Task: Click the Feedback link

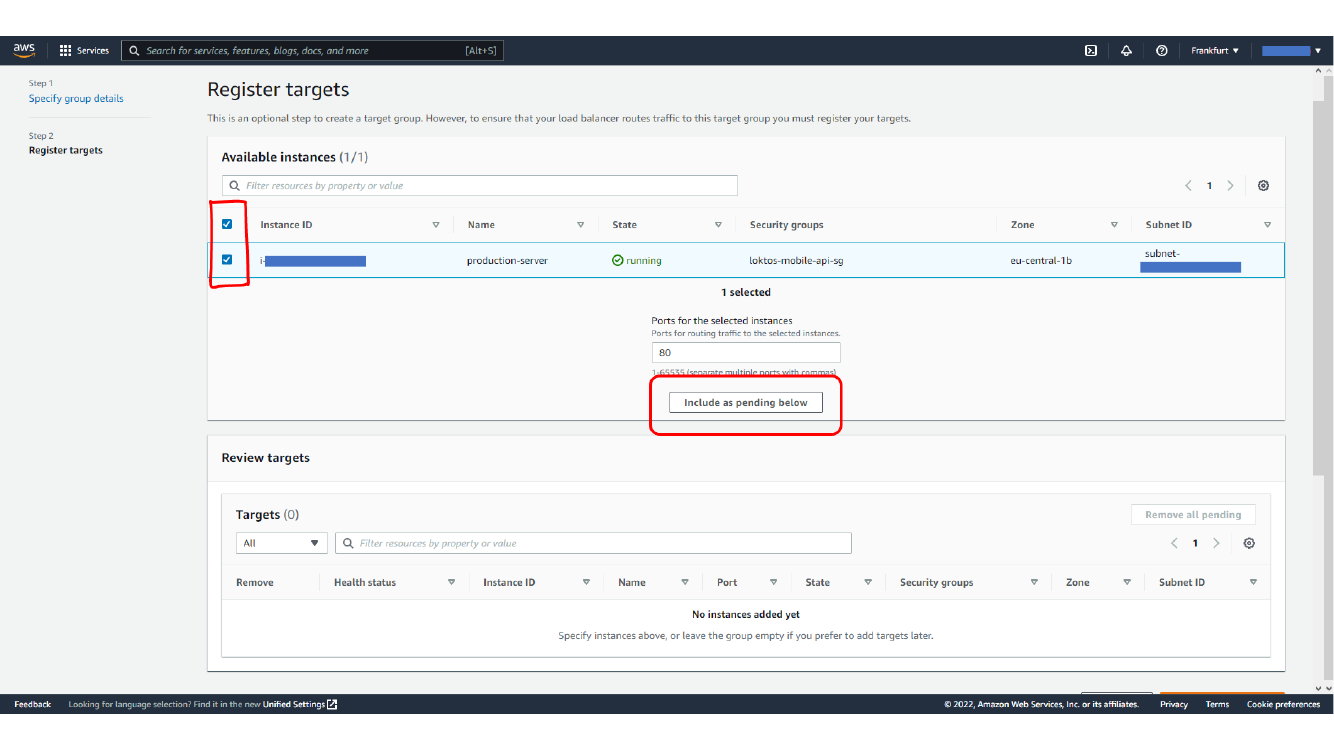Action: (33, 704)
